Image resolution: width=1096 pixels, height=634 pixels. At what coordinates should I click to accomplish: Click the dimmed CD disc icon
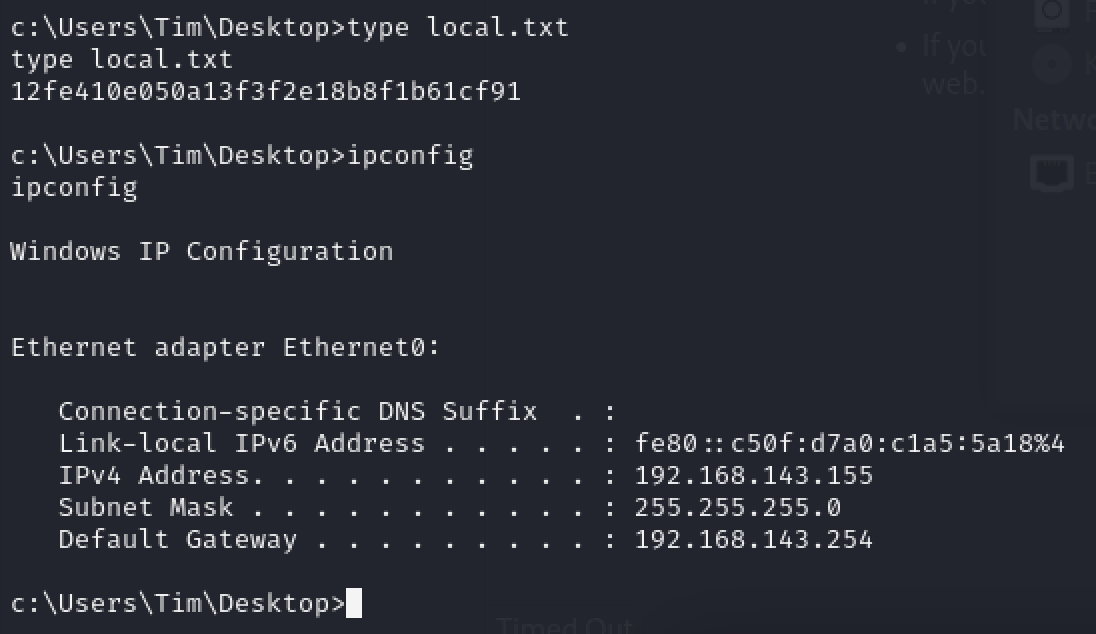coord(1051,64)
